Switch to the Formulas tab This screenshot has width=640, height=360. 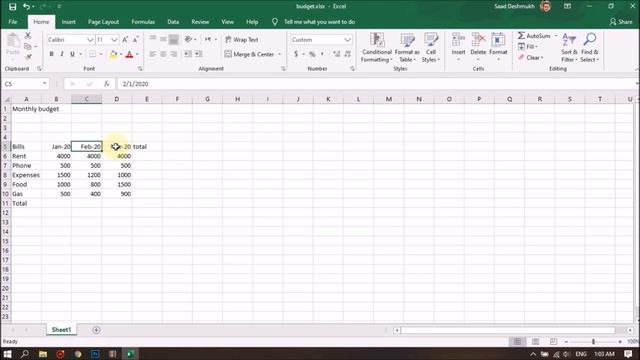coord(143,22)
